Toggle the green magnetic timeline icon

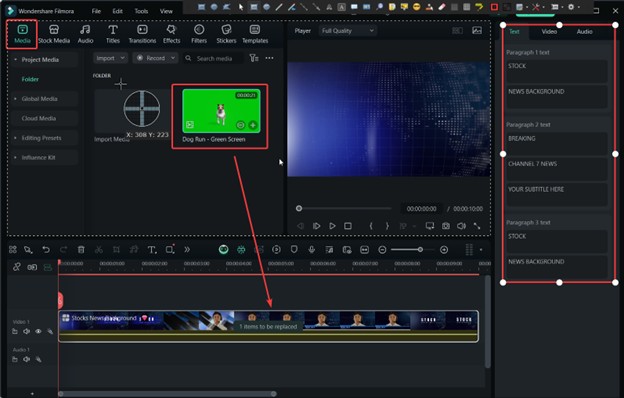(48, 267)
